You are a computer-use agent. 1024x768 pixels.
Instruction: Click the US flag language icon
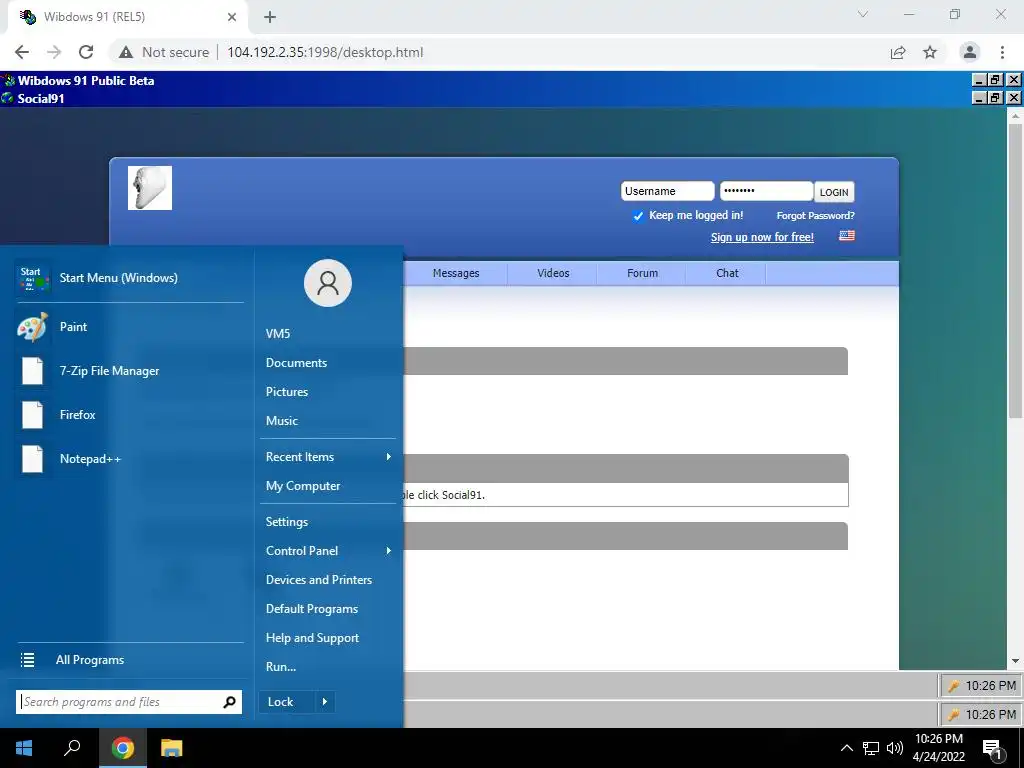[x=846, y=236]
